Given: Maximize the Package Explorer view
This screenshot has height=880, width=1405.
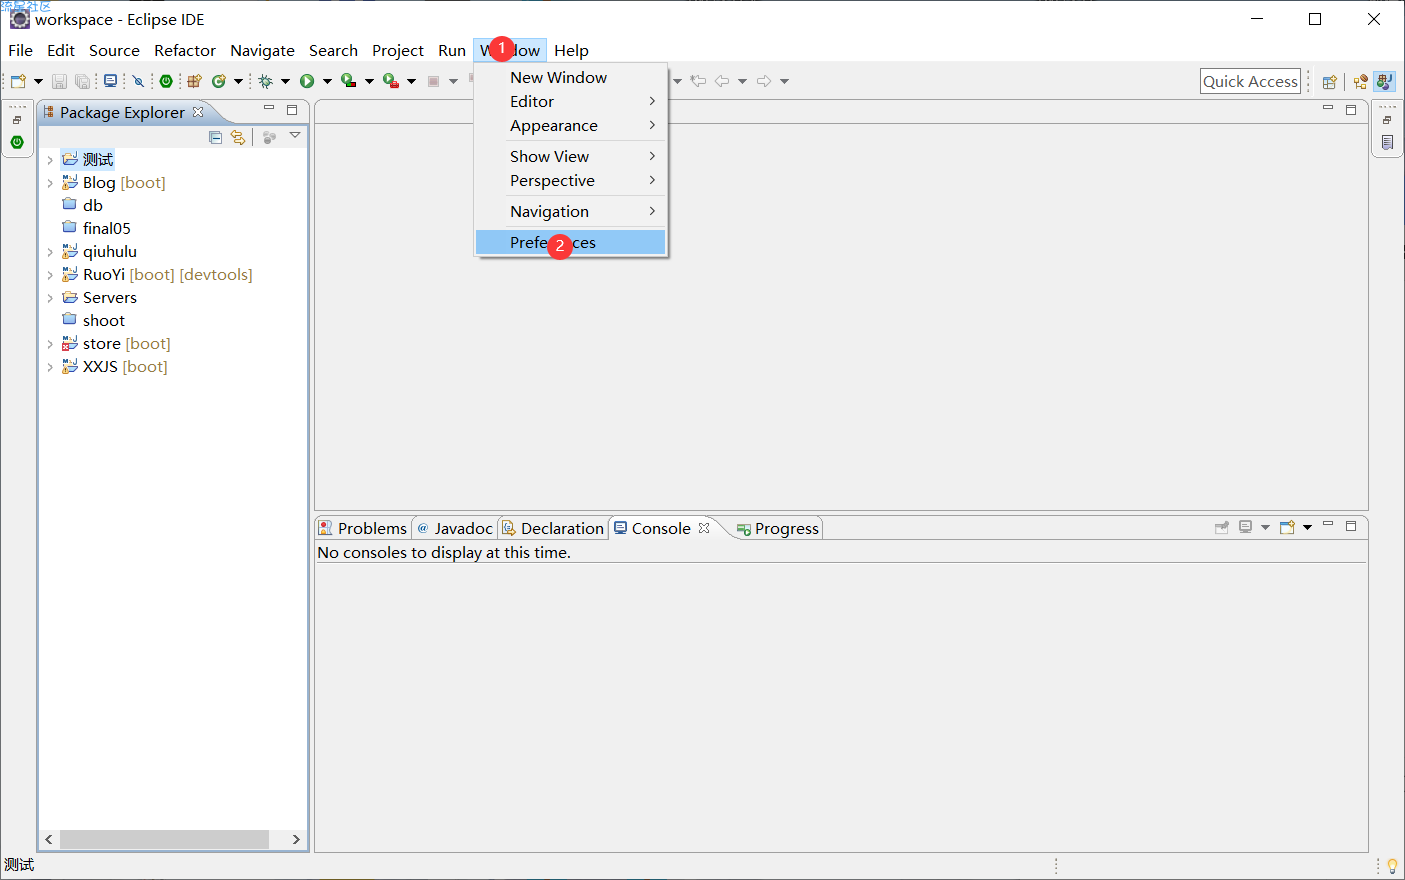Looking at the screenshot, I should (x=292, y=110).
